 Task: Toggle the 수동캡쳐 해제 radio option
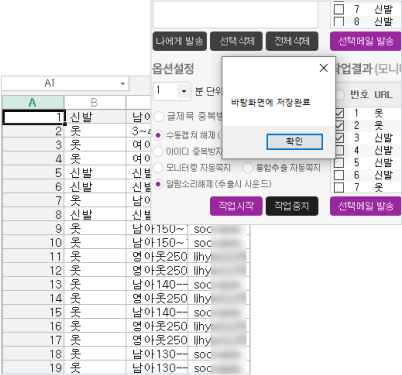158,135
